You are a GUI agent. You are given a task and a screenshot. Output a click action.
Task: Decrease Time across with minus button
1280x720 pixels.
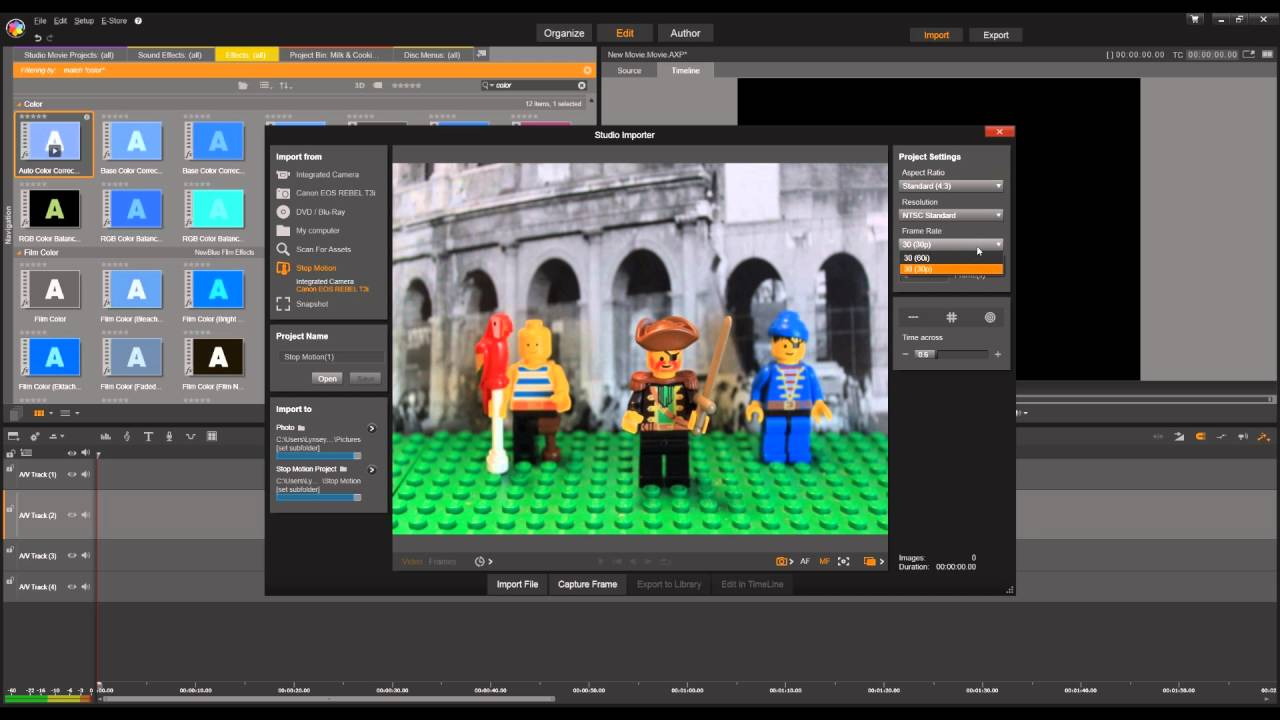click(x=906, y=354)
